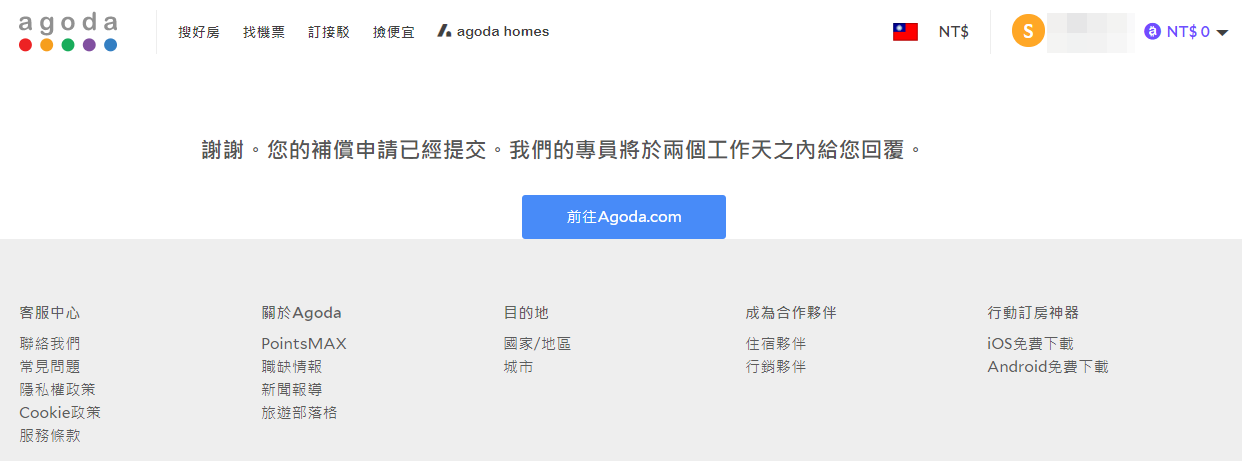Open the 隱私權政策 link
Viewport: 1242px width, 461px height.
pyautogui.click(x=57, y=390)
